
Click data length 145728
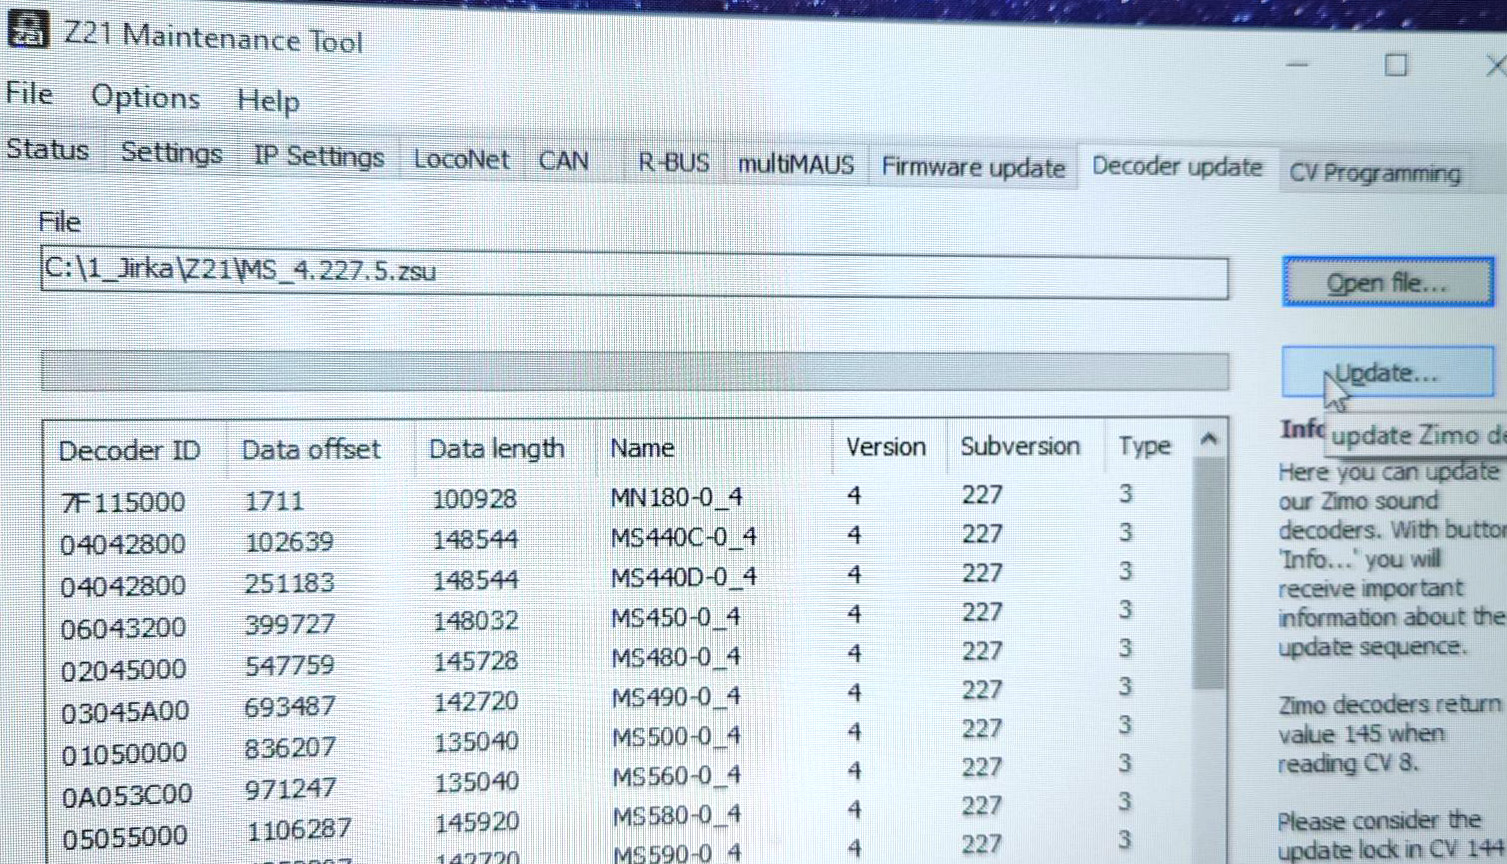475,661
